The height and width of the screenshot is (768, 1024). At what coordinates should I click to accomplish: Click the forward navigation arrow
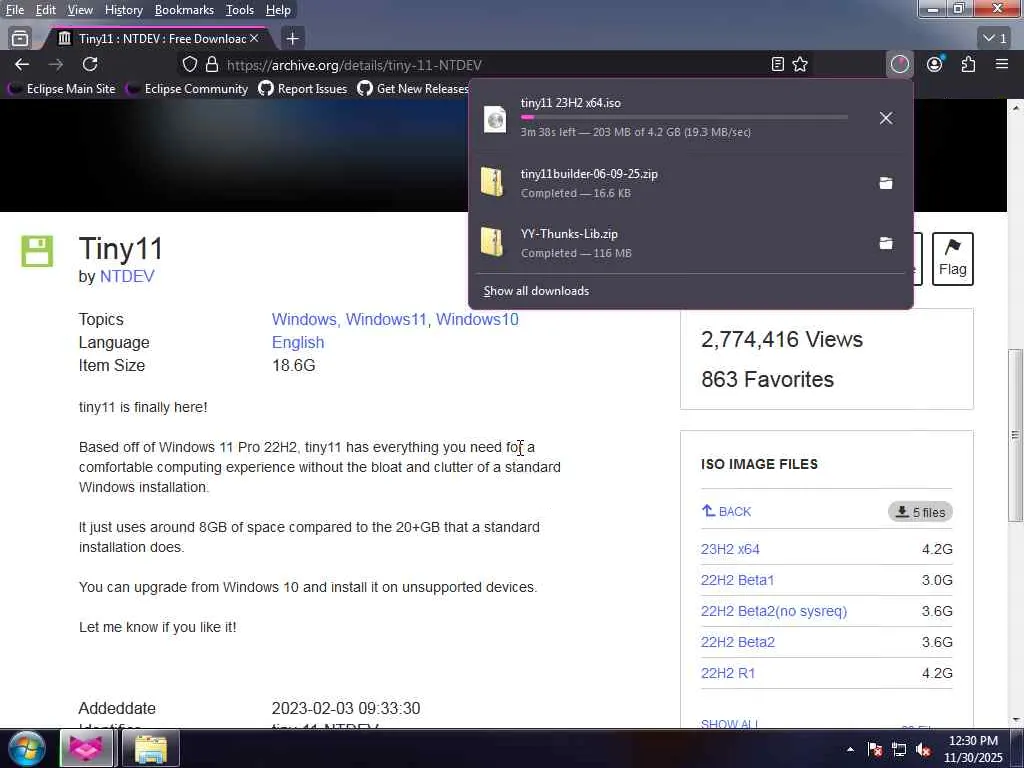tap(56, 64)
